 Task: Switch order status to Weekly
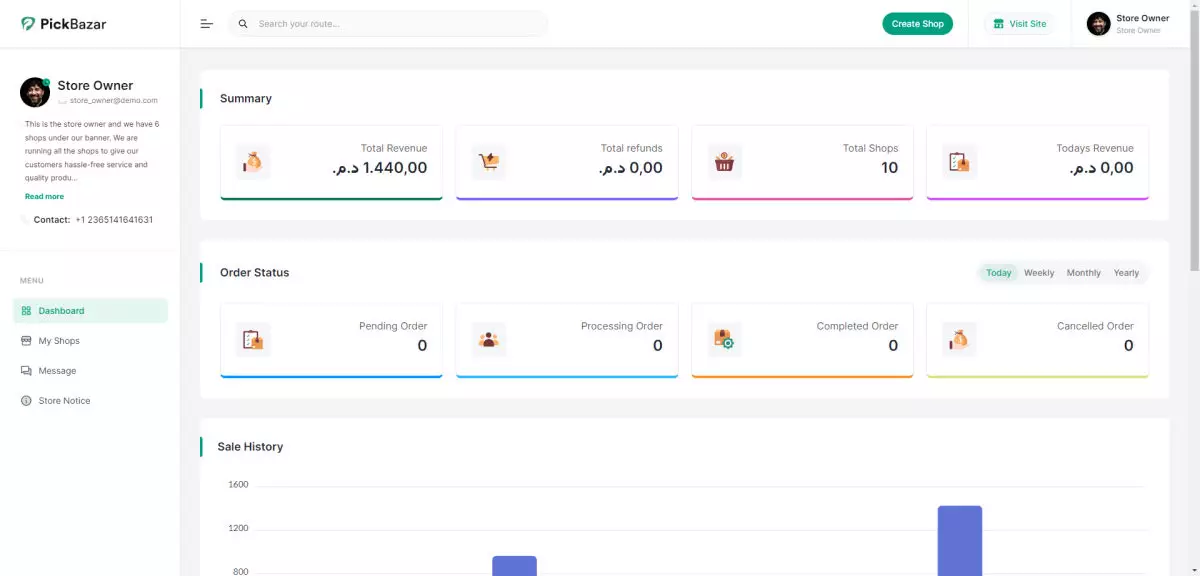pos(1039,273)
